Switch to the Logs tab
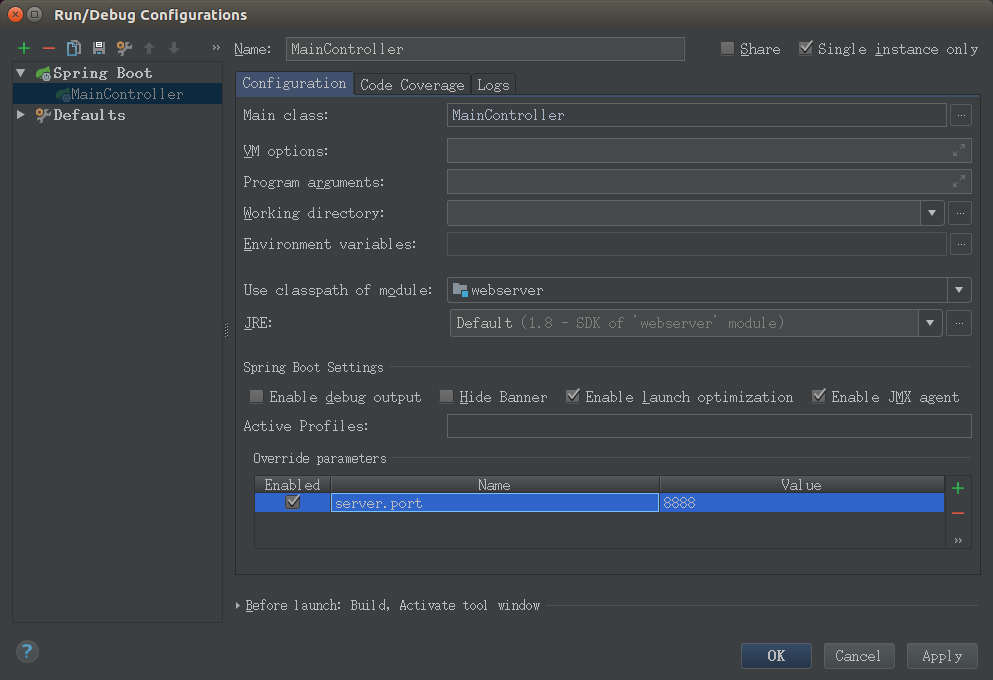 493,85
